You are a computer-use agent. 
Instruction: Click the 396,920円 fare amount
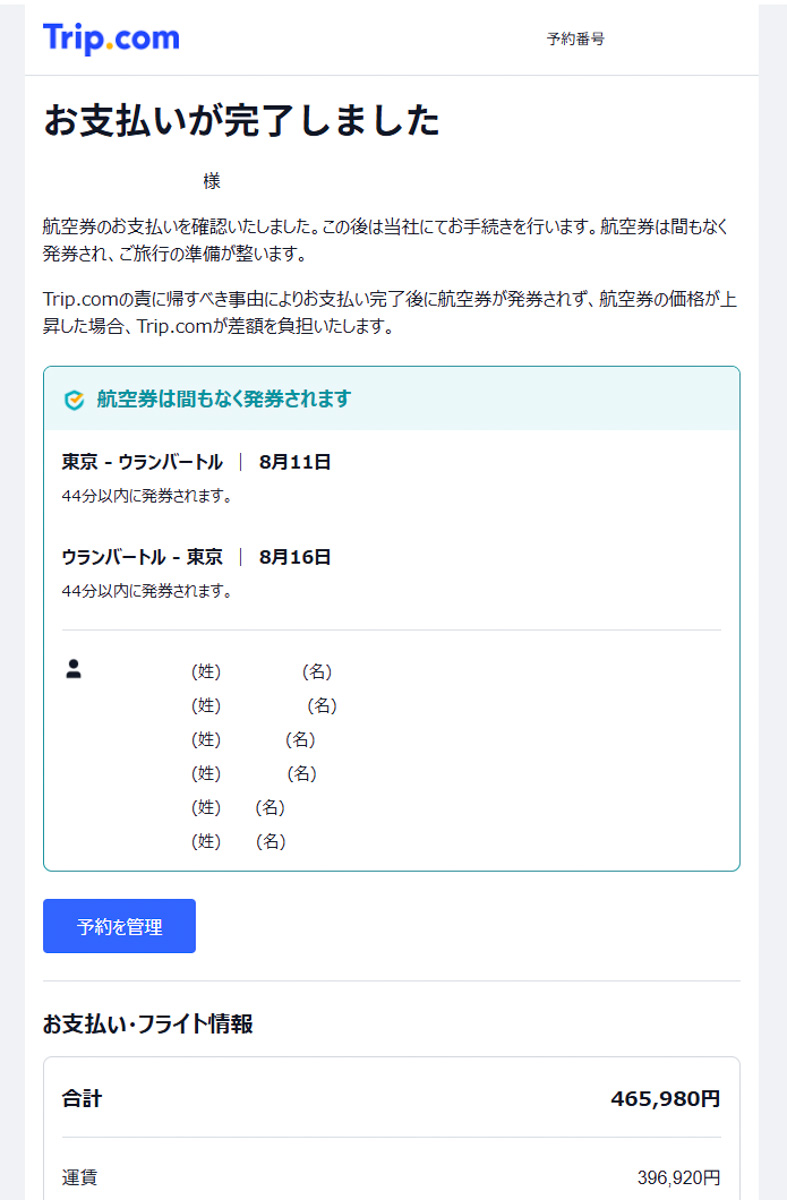click(679, 1177)
